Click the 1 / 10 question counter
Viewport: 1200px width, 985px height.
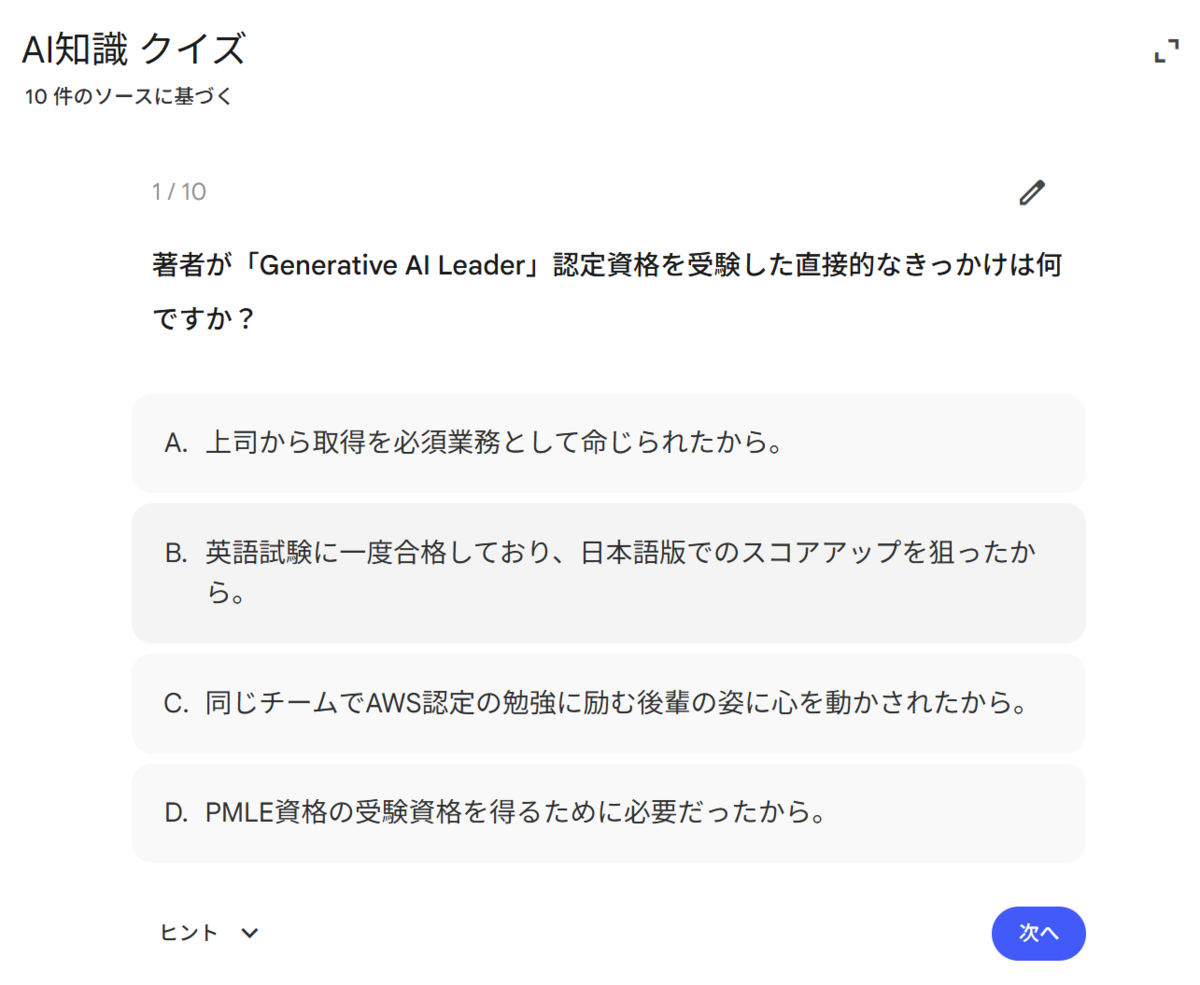tap(179, 192)
